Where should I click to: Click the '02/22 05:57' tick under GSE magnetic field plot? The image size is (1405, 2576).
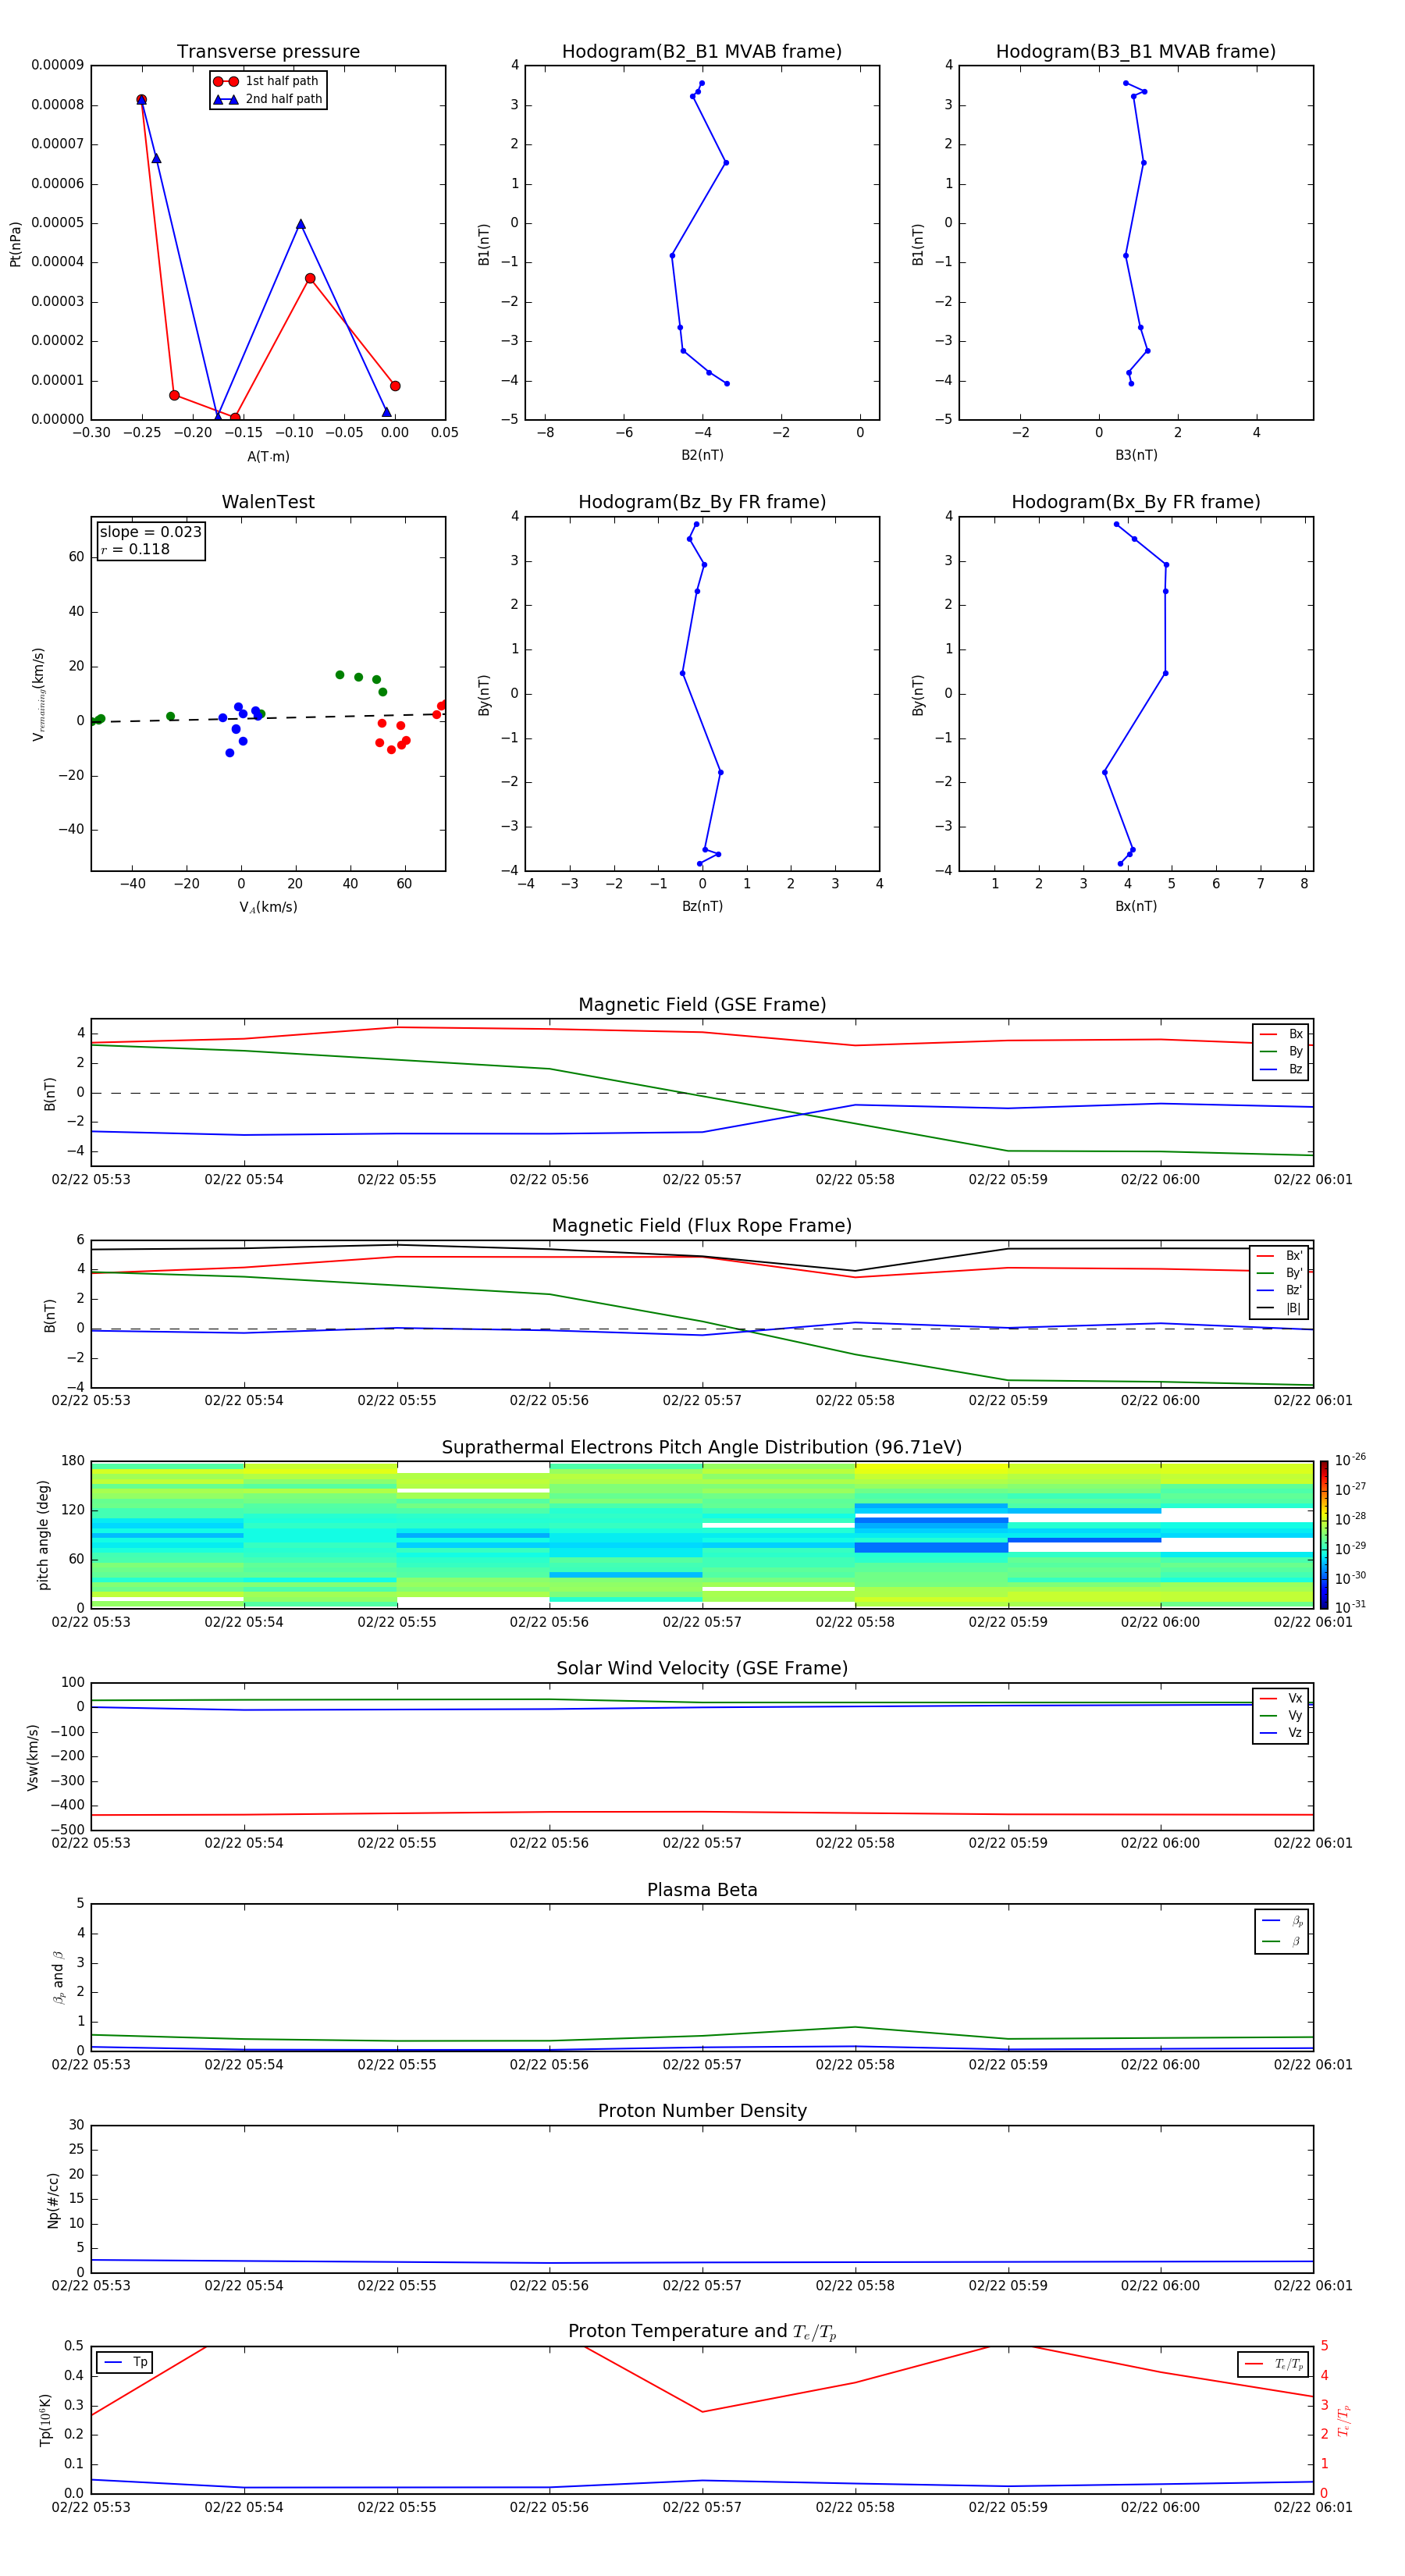702,1180
